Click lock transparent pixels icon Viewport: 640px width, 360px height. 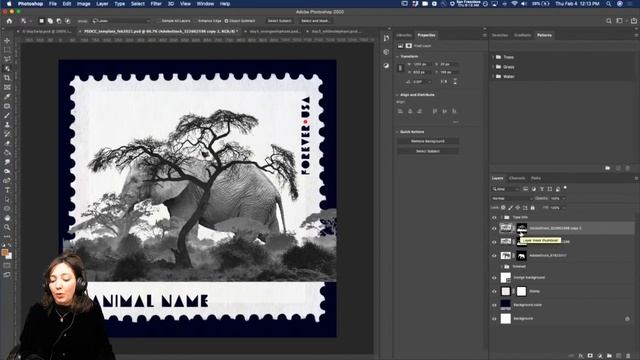[503, 208]
